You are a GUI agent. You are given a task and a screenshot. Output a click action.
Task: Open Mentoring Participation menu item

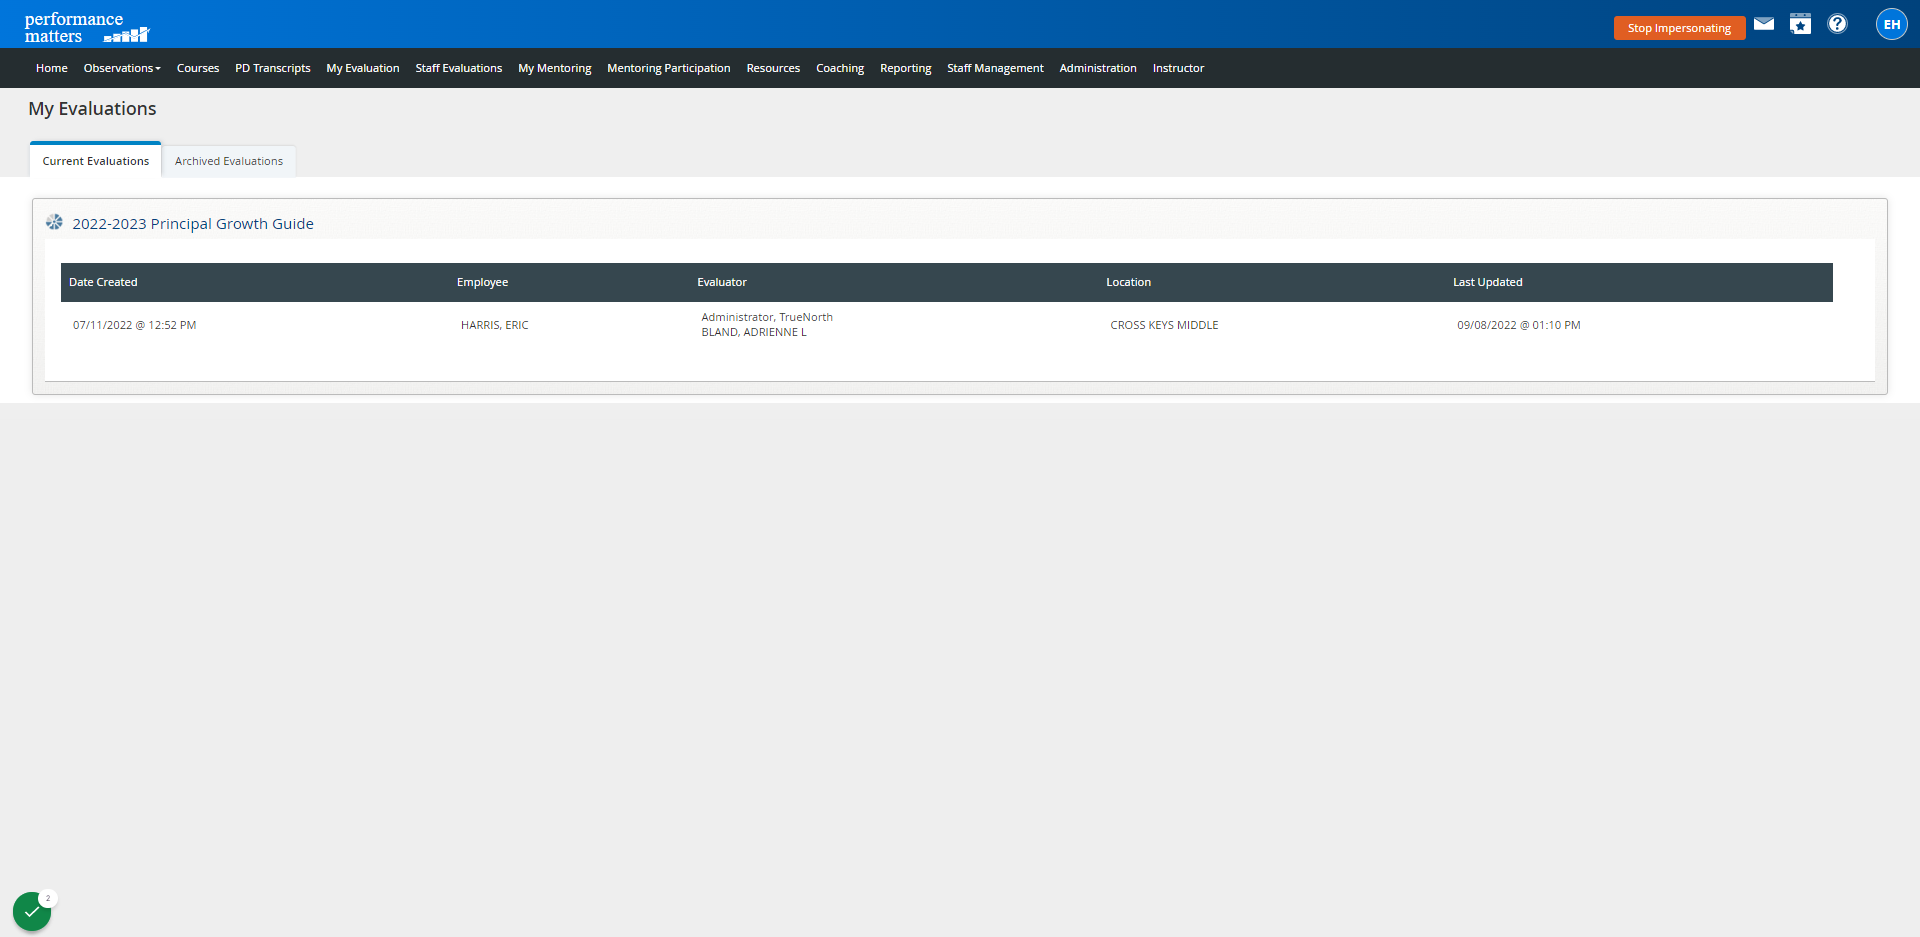(669, 68)
